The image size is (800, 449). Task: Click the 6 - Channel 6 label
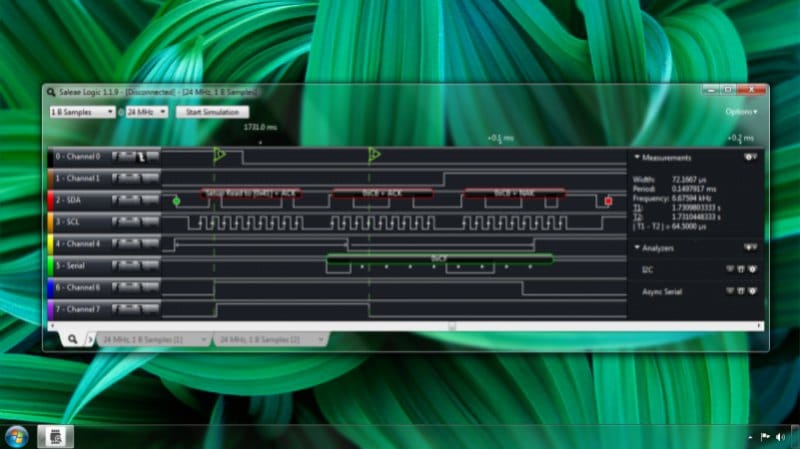(x=78, y=288)
